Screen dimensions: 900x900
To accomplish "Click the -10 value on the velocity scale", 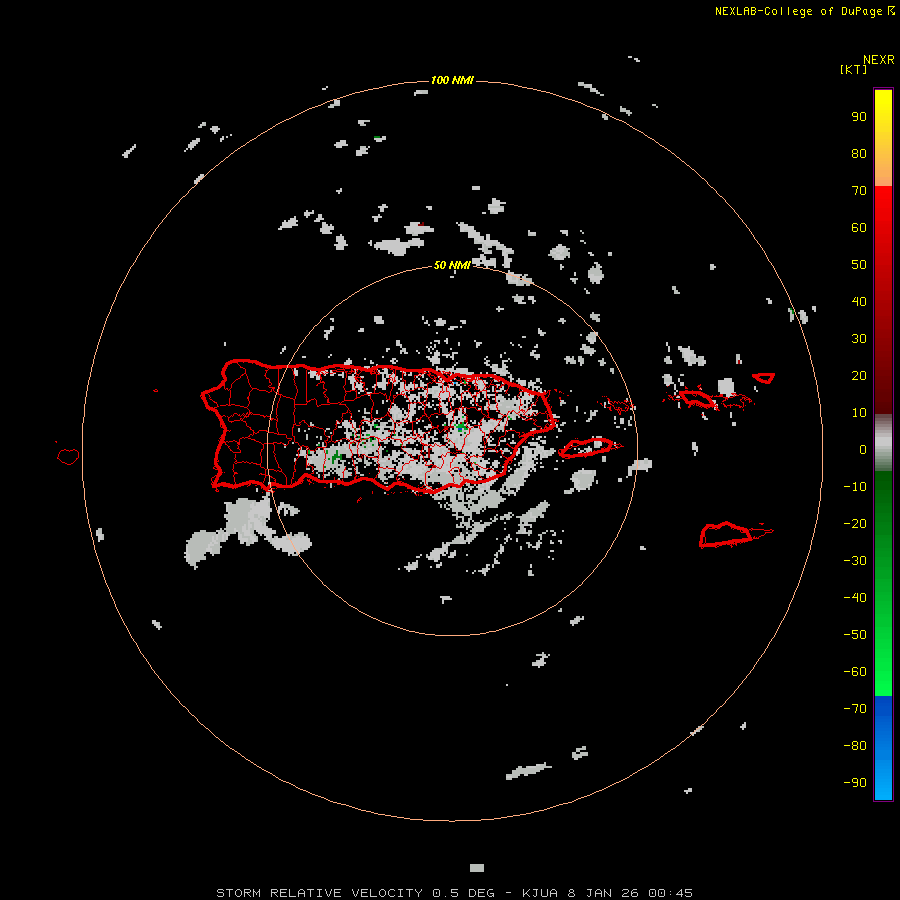I will point(855,487).
